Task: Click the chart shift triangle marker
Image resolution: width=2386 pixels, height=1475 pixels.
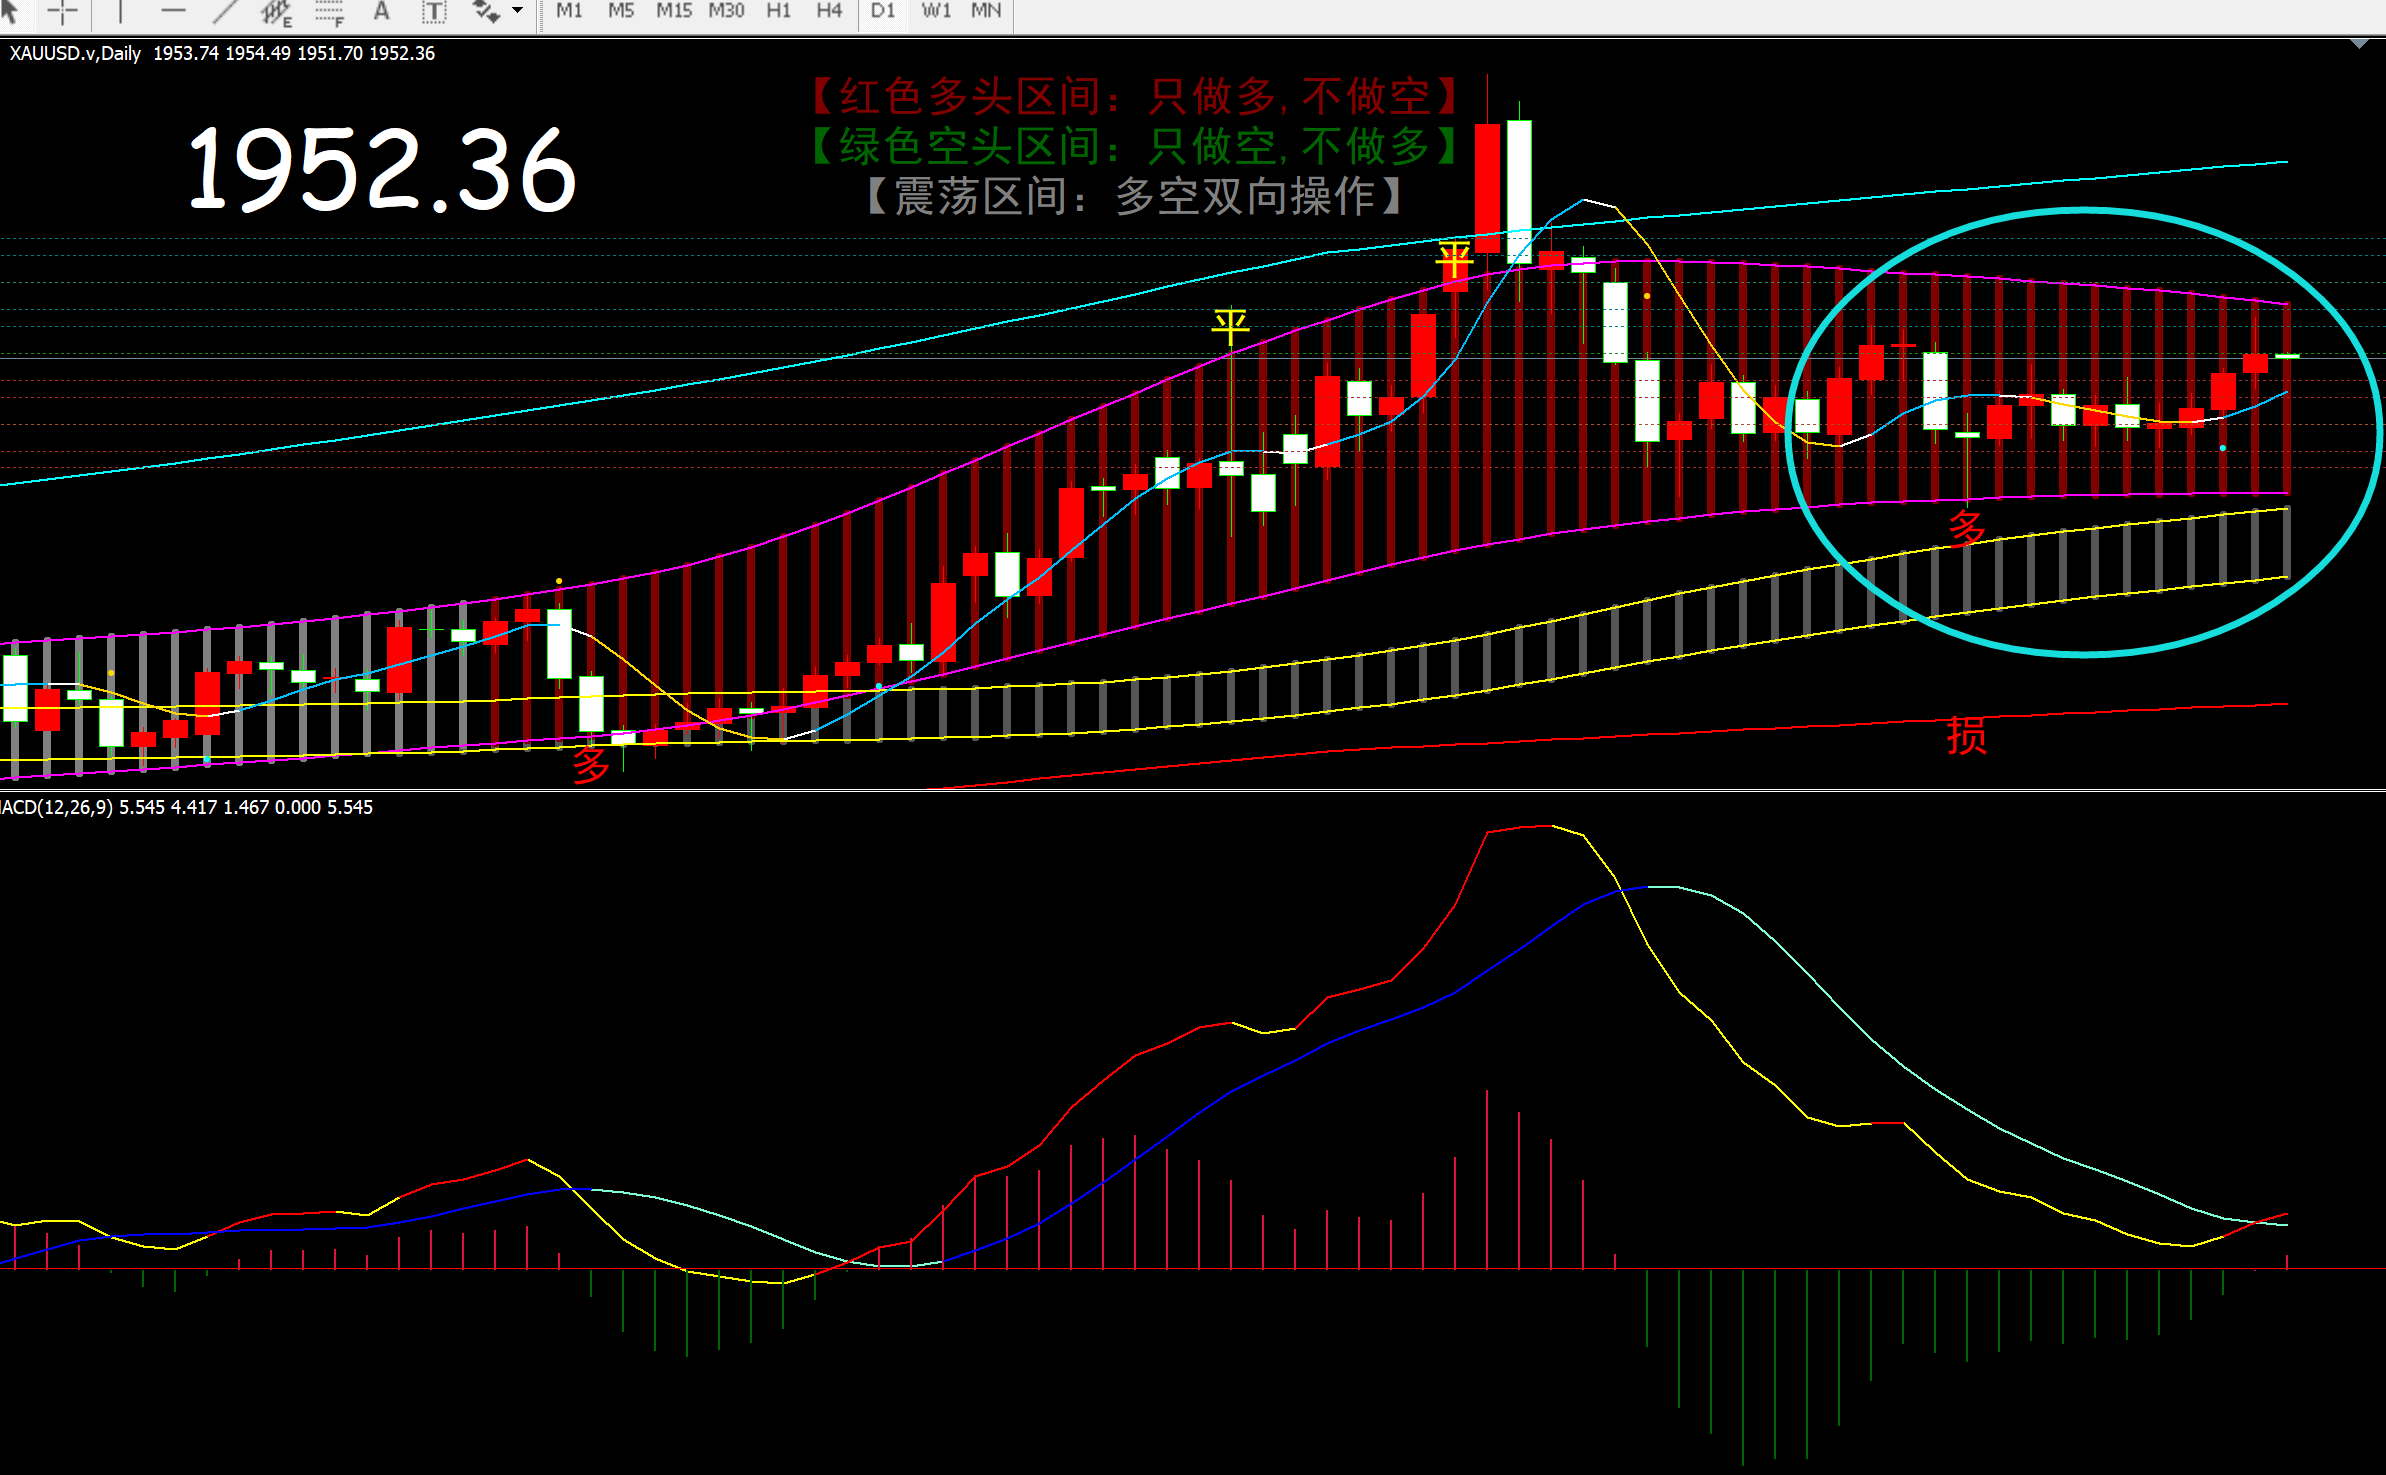Action: [2359, 44]
